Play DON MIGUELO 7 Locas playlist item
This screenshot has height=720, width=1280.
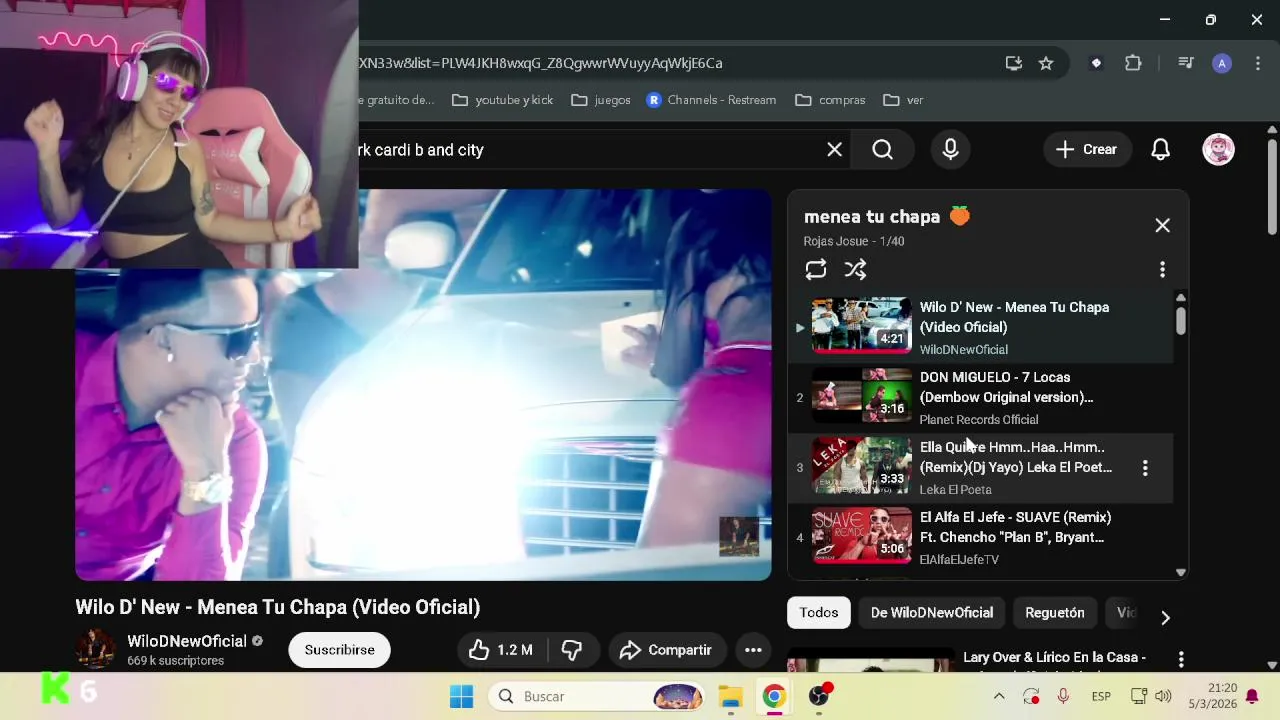click(980, 398)
